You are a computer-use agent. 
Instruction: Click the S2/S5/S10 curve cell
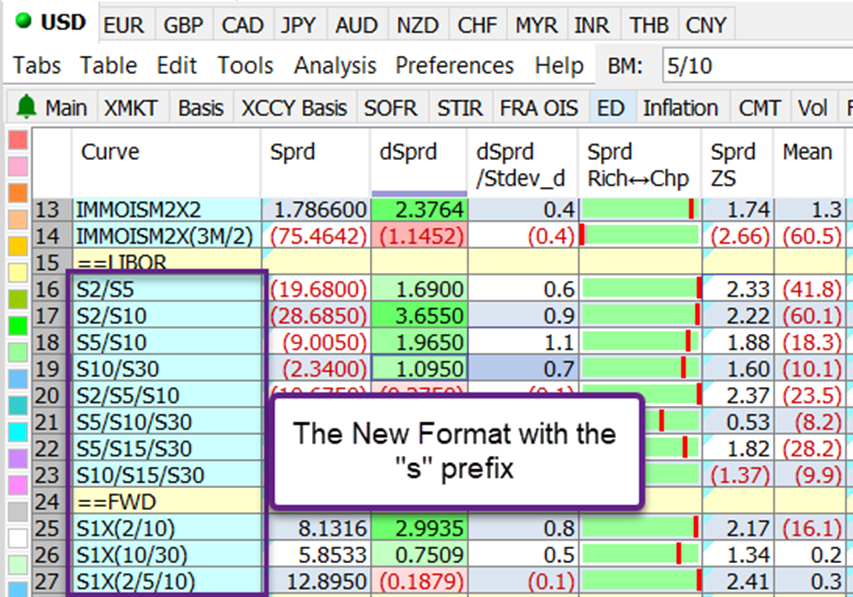point(166,396)
